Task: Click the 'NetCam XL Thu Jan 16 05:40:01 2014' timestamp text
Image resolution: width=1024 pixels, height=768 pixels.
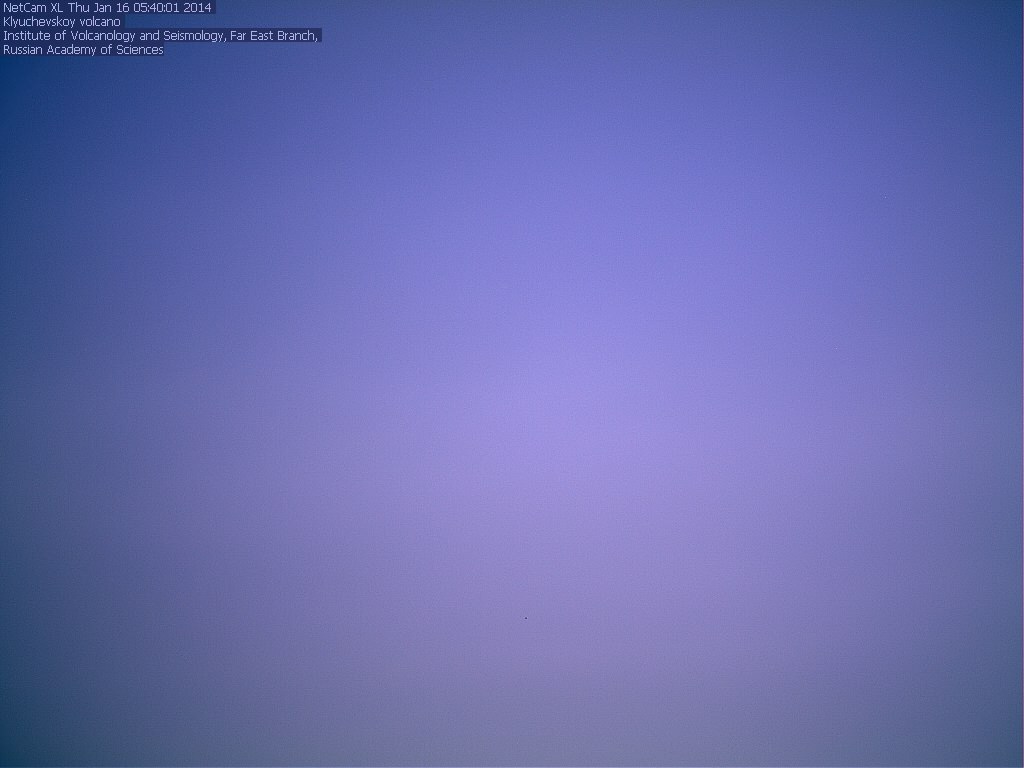Action: tap(108, 8)
